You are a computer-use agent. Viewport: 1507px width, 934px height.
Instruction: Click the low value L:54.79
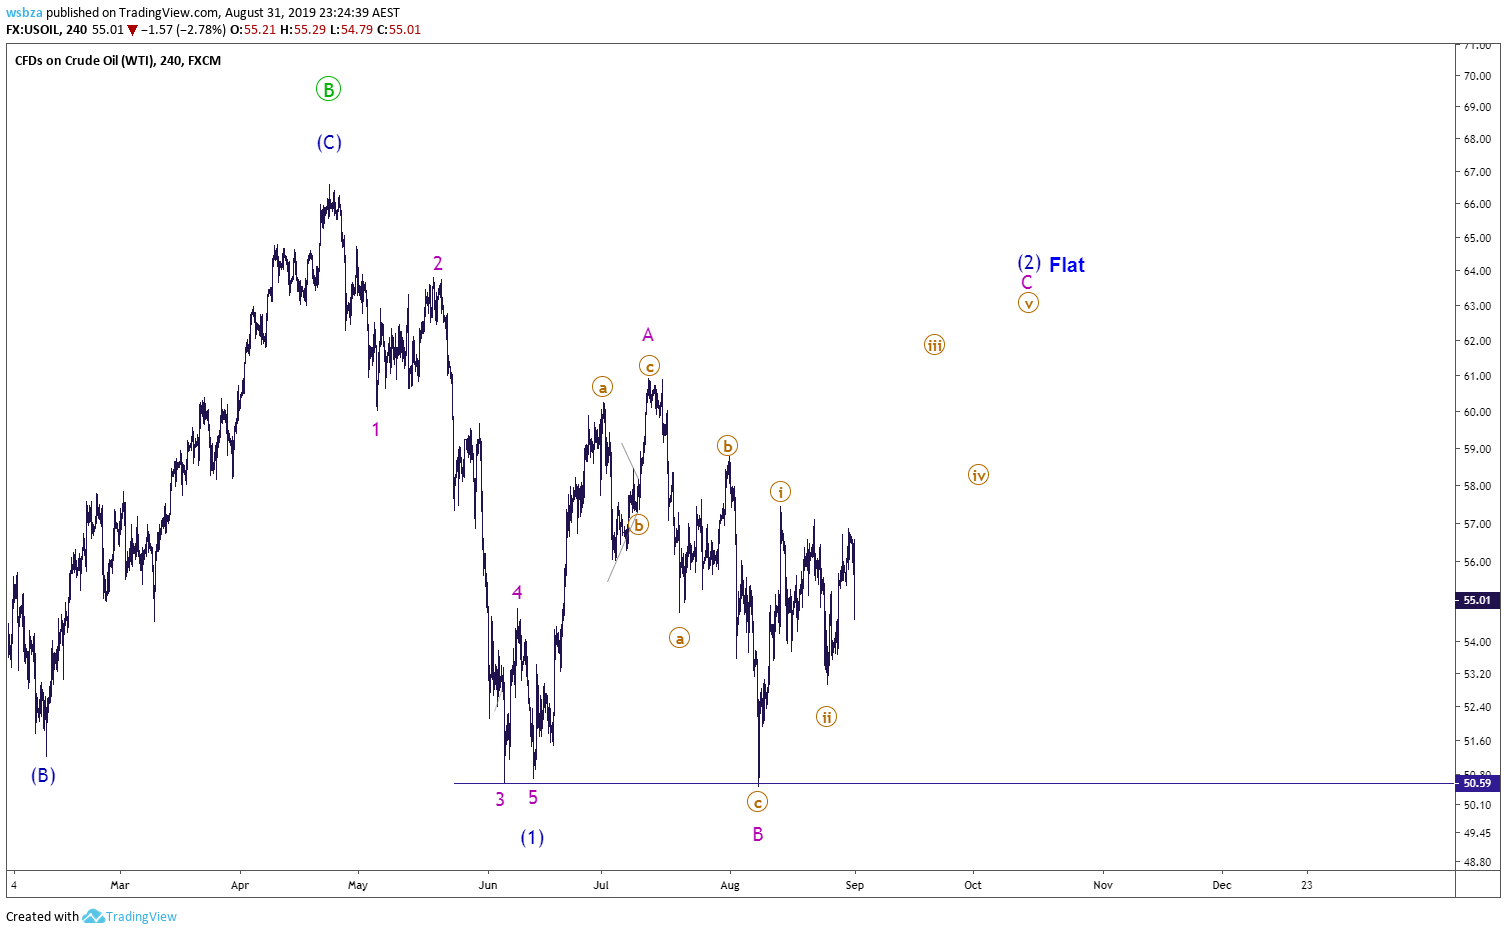(350, 30)
